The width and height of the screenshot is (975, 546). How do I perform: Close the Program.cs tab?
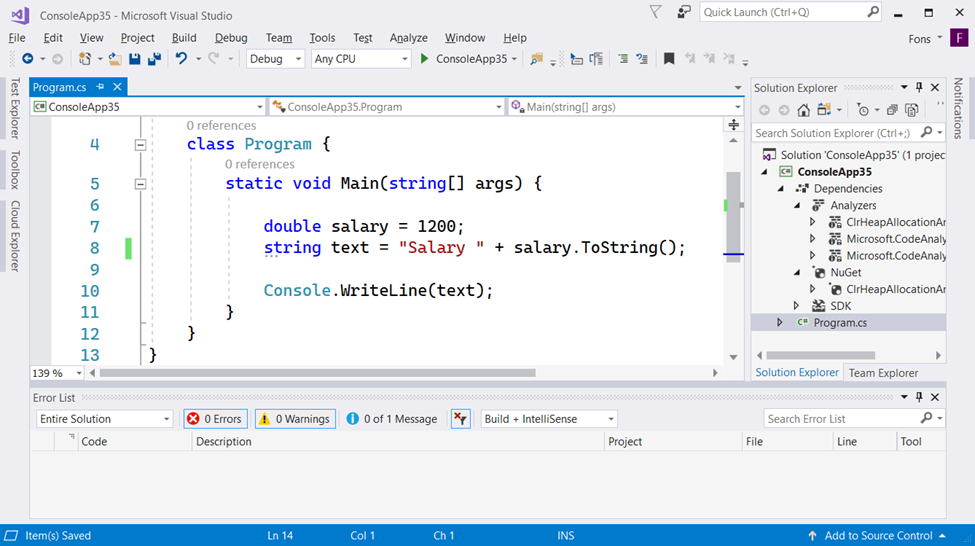(x=117, y=86)
